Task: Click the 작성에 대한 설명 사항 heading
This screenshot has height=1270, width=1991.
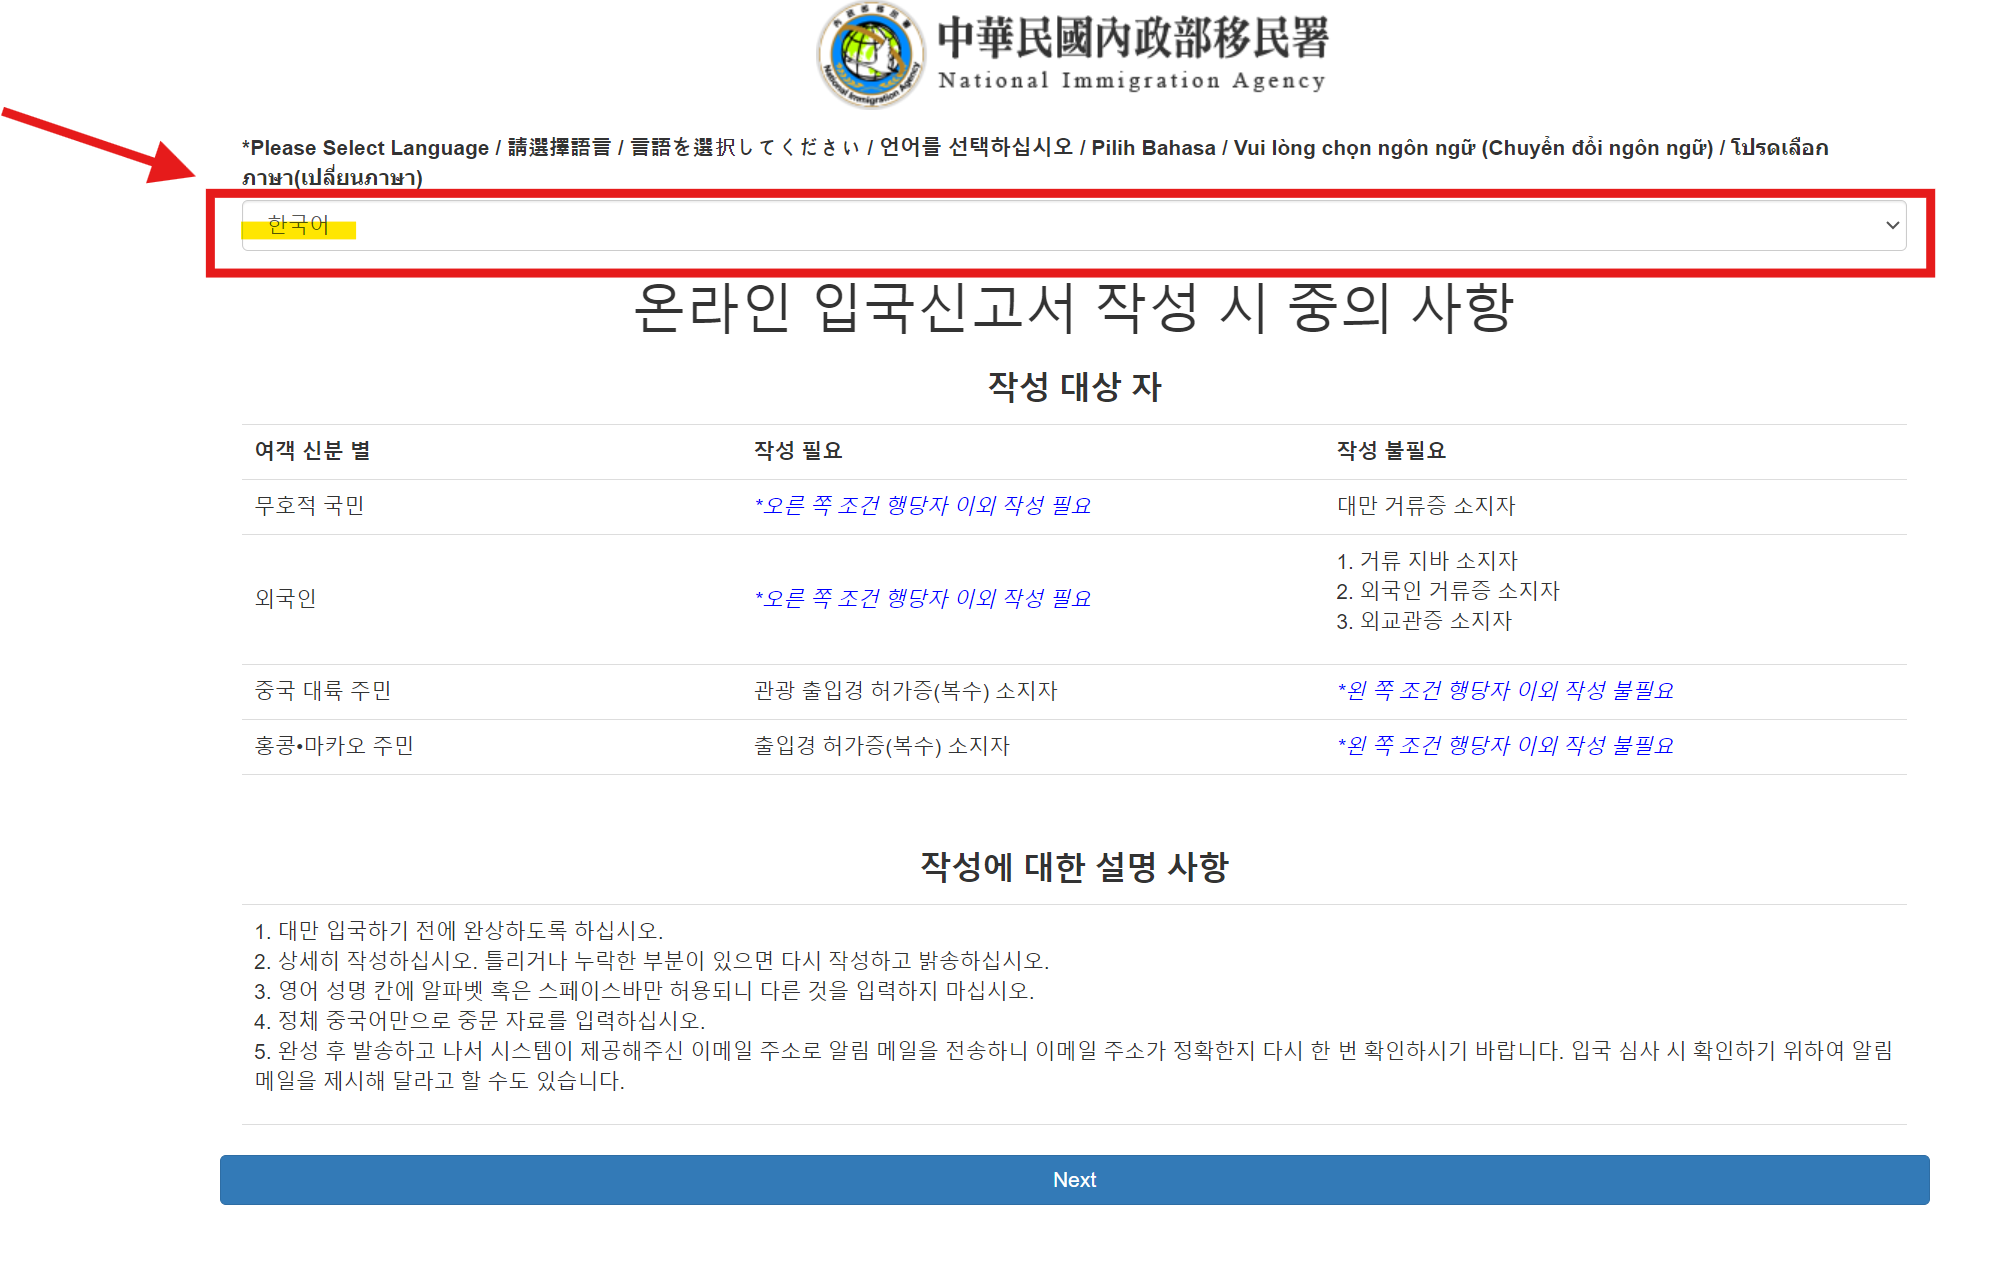Action: [1074, 867]
